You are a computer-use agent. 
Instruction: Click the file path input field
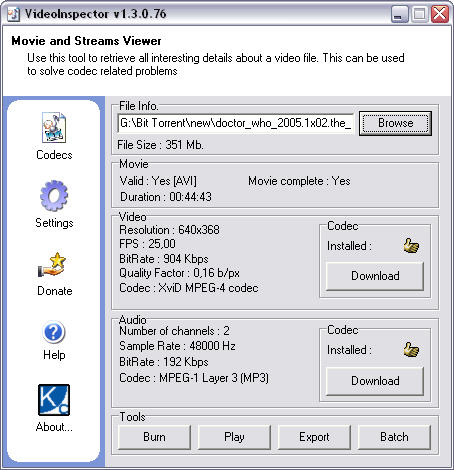[x=235, y=123]
